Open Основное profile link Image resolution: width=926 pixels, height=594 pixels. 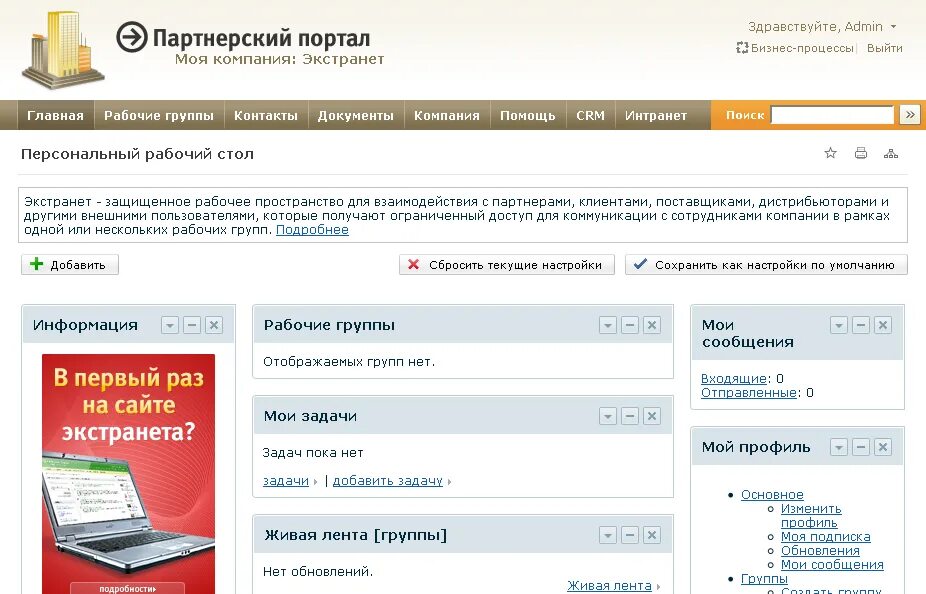(x=772, y=495)
